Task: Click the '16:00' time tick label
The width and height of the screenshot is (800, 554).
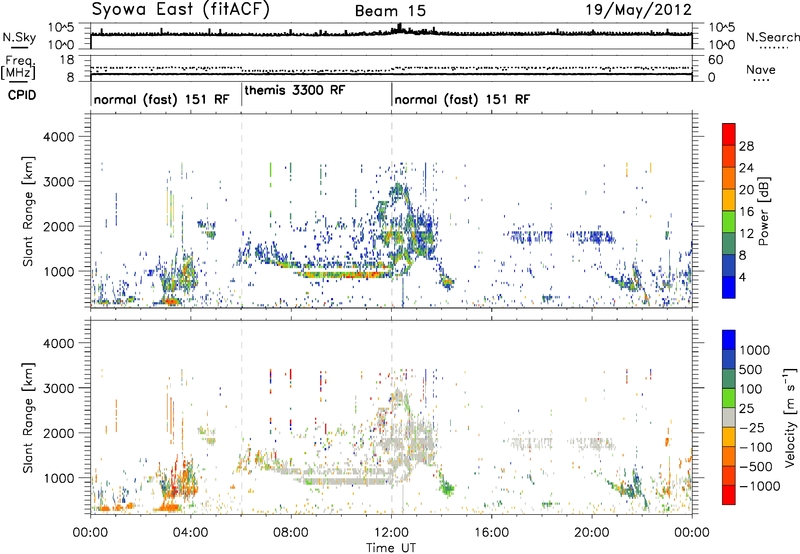Action: [491, 533]
